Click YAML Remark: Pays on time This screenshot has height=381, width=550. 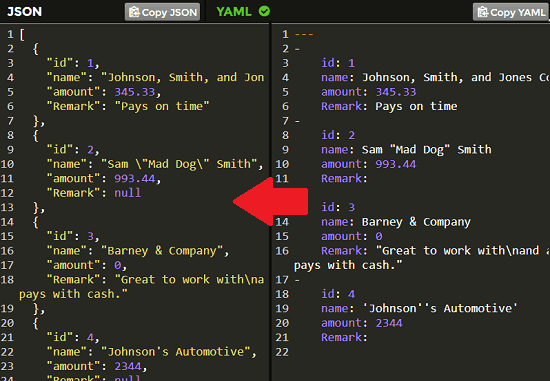tap(389, 106)
